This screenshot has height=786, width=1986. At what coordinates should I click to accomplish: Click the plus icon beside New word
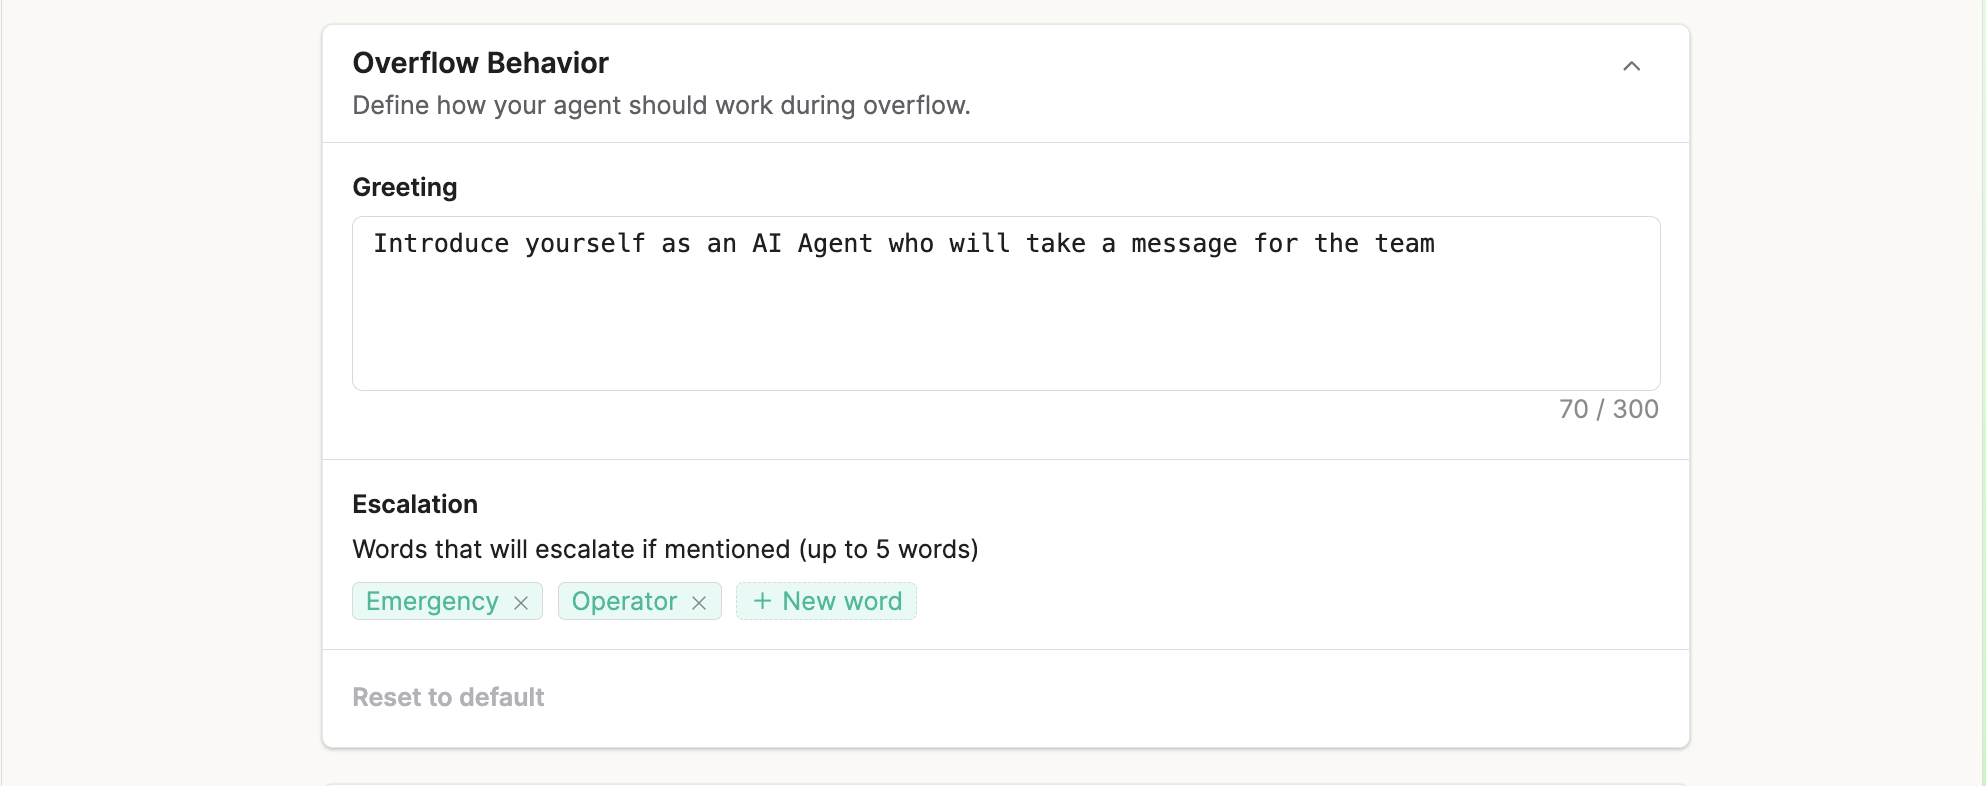762,601
